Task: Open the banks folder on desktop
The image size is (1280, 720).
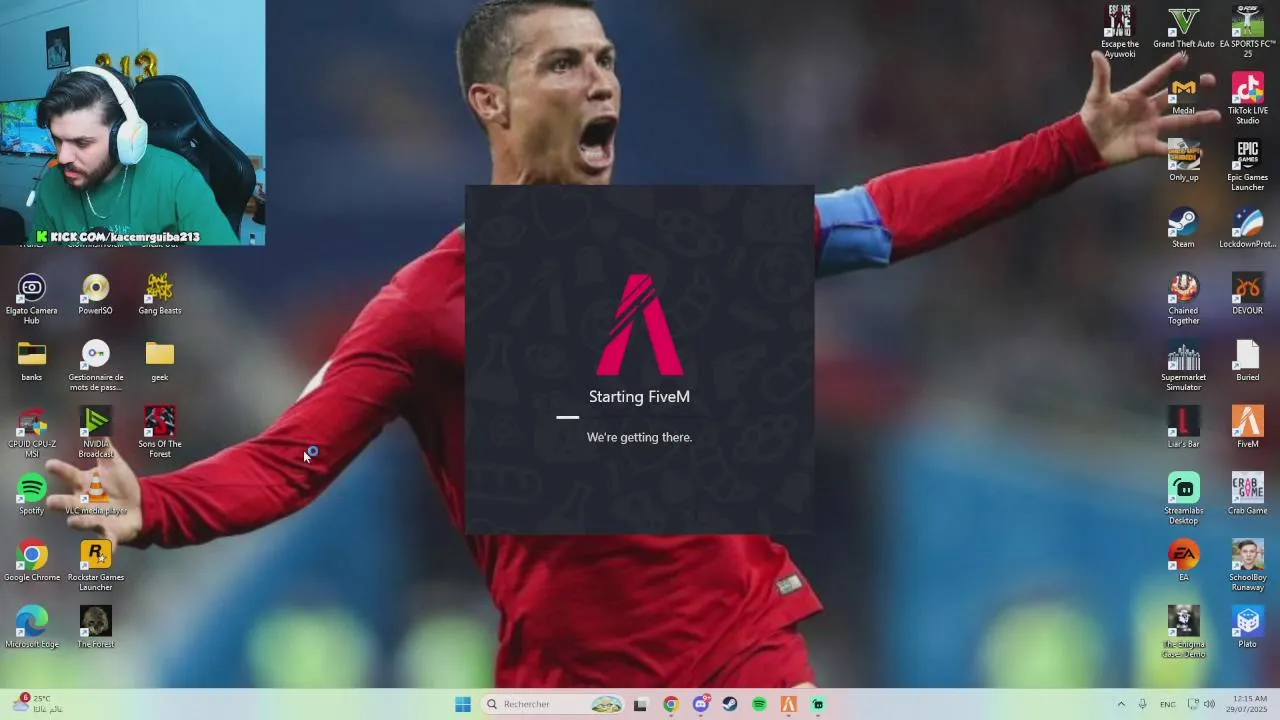Action: tap(32, 361)
